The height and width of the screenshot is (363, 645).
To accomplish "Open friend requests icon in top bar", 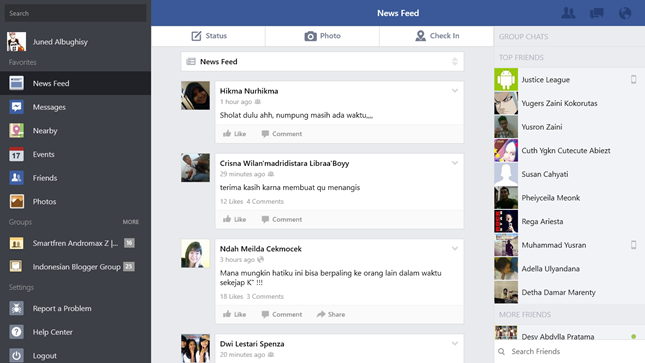I will (568, 13).
